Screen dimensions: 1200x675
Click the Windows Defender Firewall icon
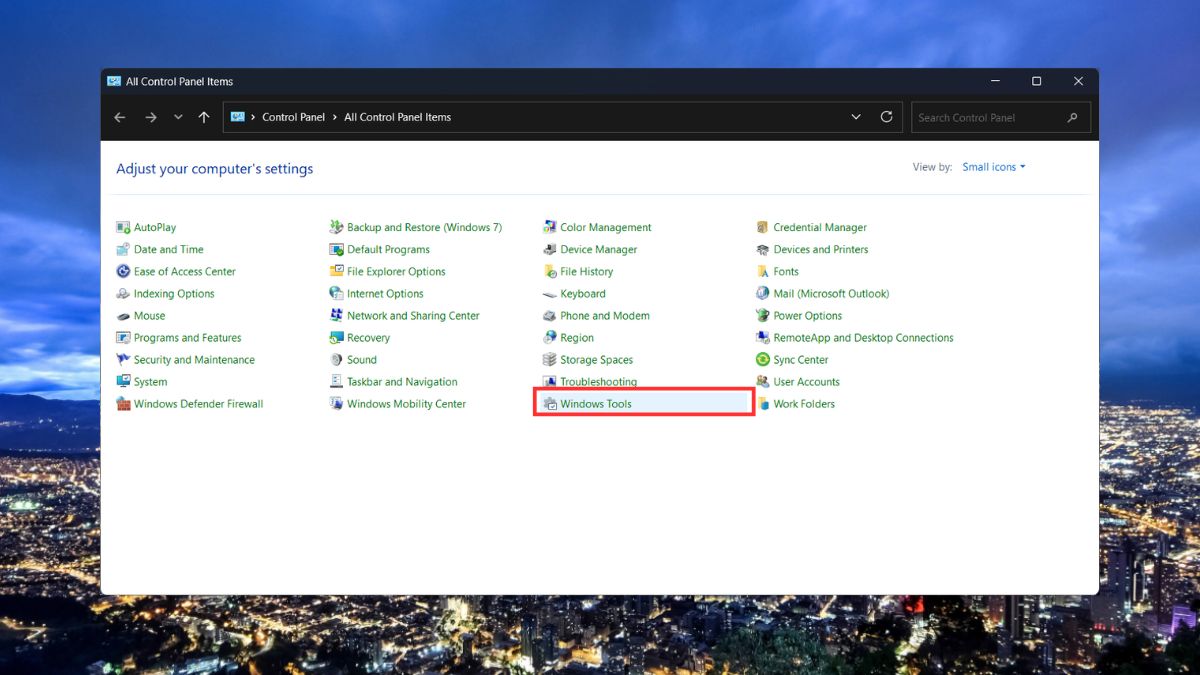[x=124, y=404]
